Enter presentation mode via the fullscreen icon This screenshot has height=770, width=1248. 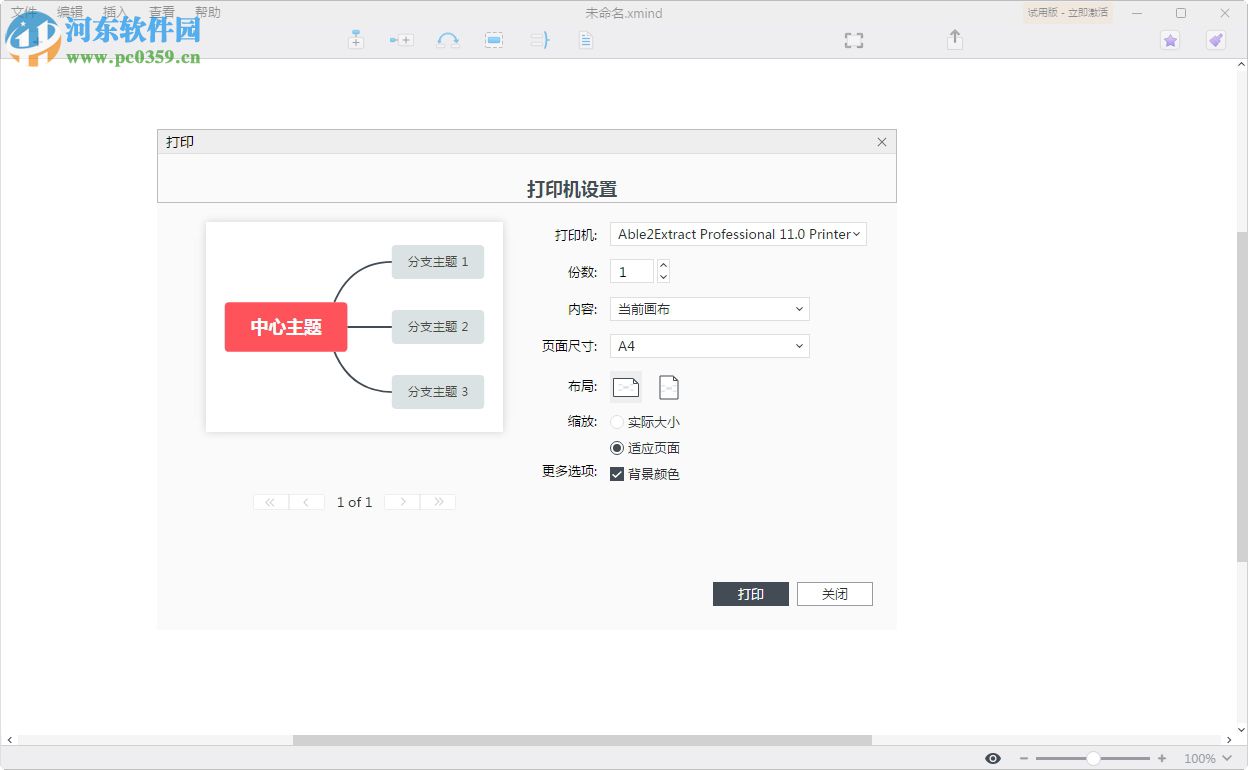(x=853, y=40)
